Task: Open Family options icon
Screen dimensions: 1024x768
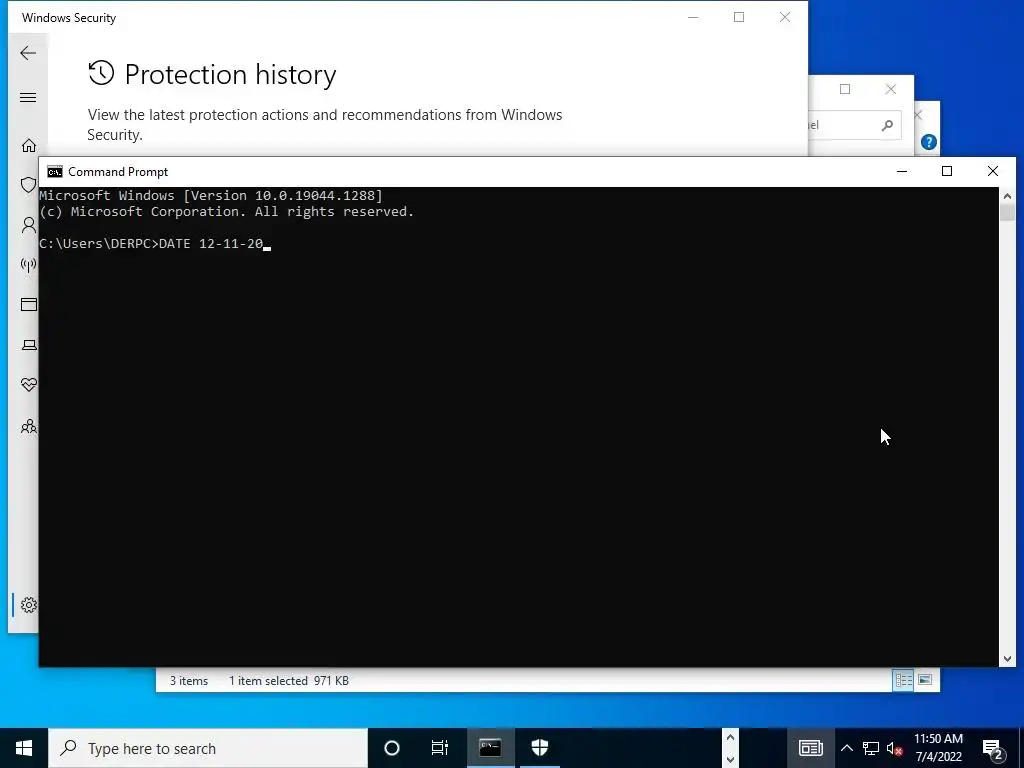Action: [x=29, y=426]
